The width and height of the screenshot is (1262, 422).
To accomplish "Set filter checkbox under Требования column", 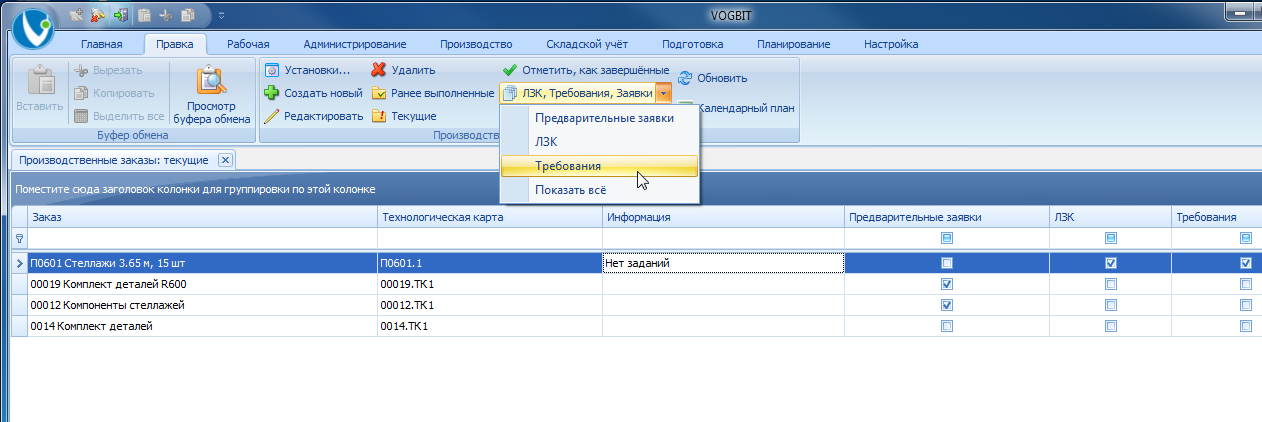I will (1245, 238).
